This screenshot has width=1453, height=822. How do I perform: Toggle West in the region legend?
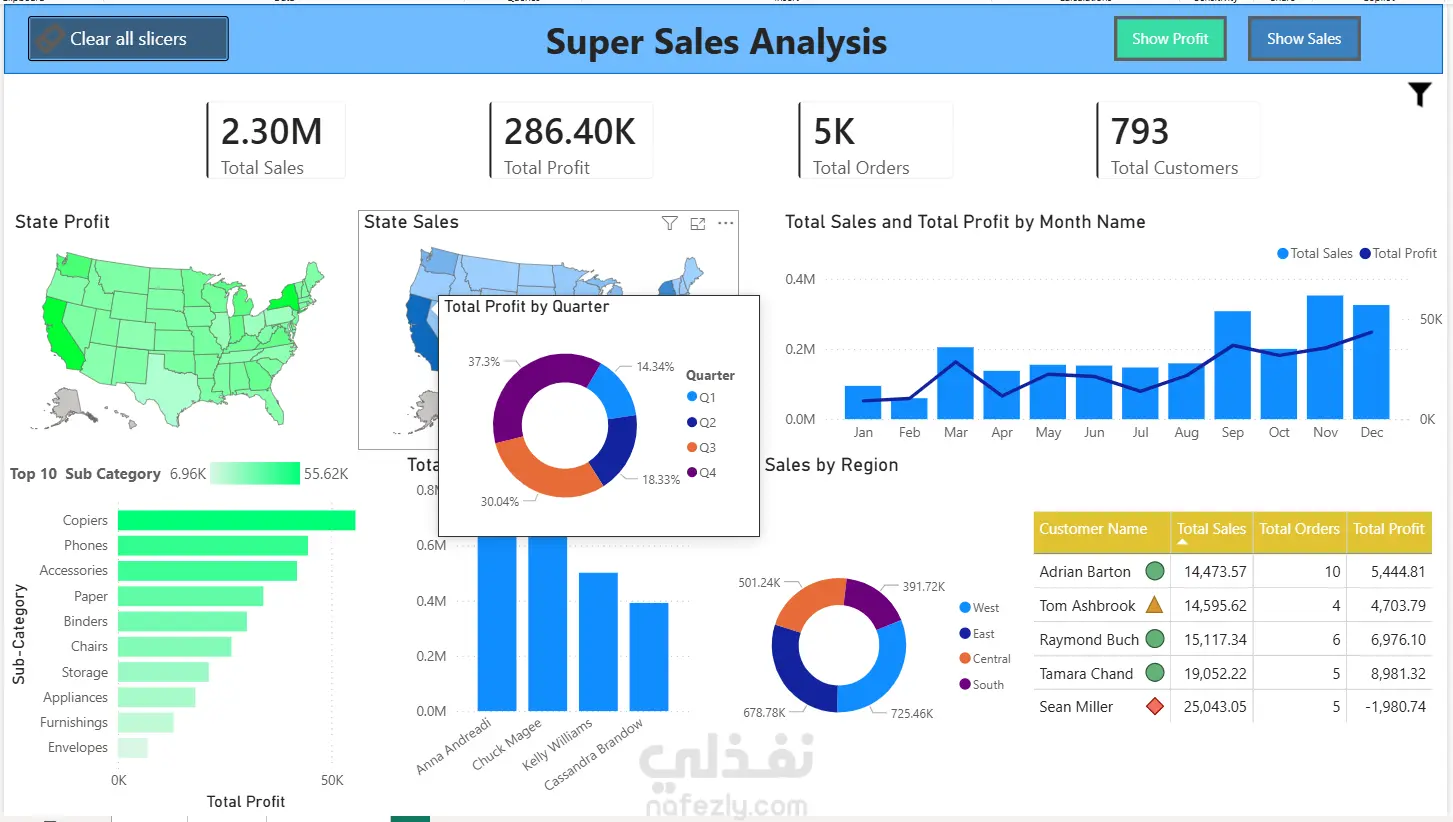pos(979,607)
